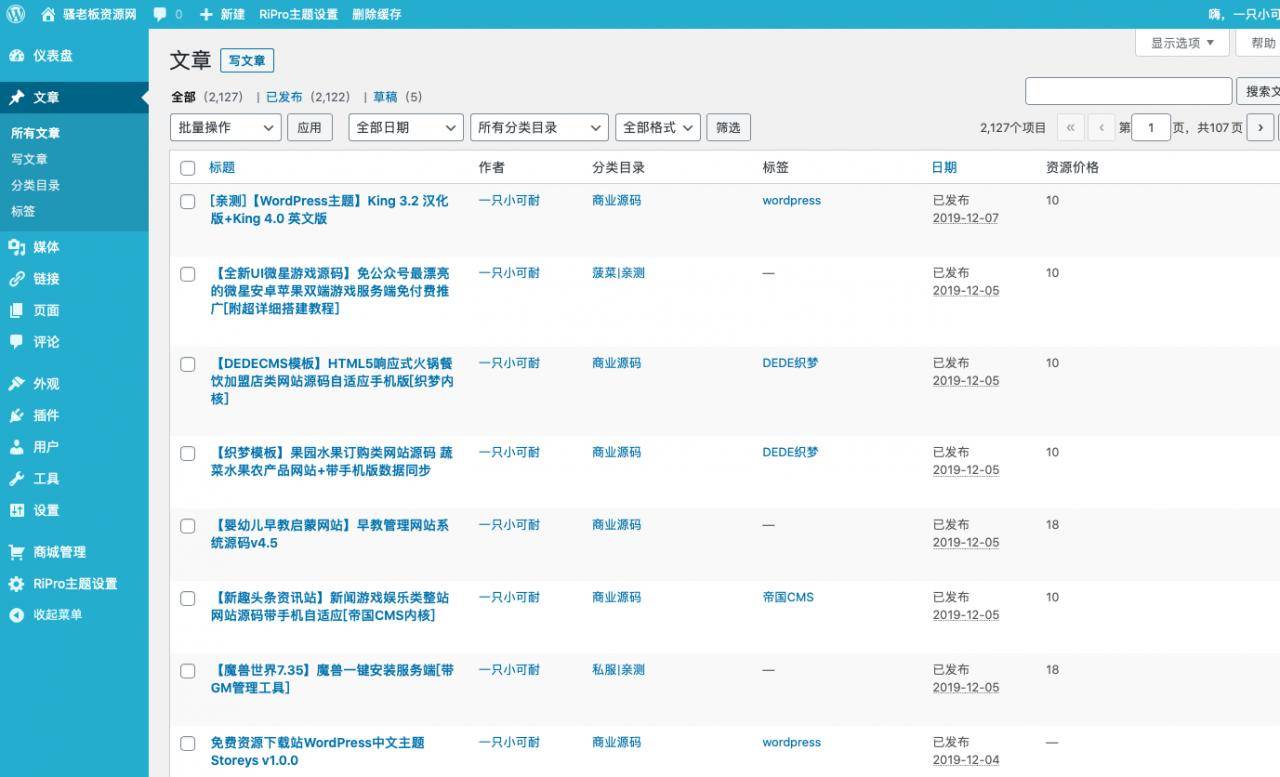Select all posts via header checkbox
The width and height of the screenshot is (1280, 777).
[x=187, y=168]
